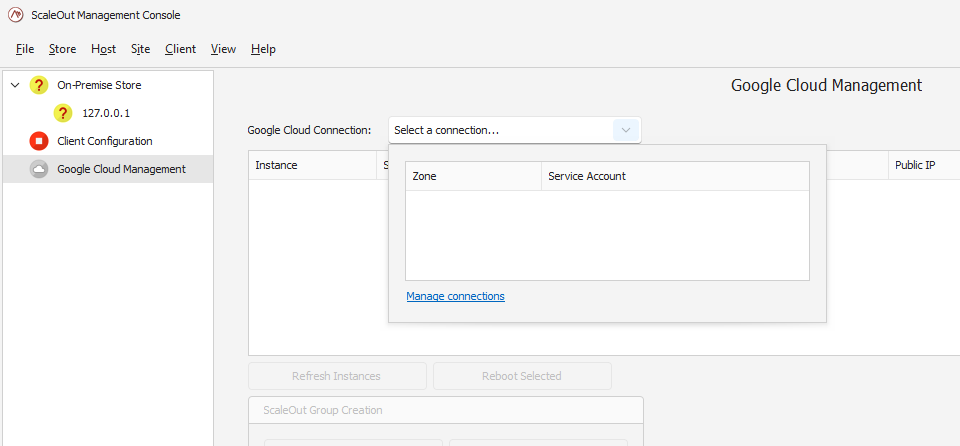Click the red Client Configuration stop icon
The width and height of the screenshot is (960, 446).
pyautogui.click(x=39, y=141)
